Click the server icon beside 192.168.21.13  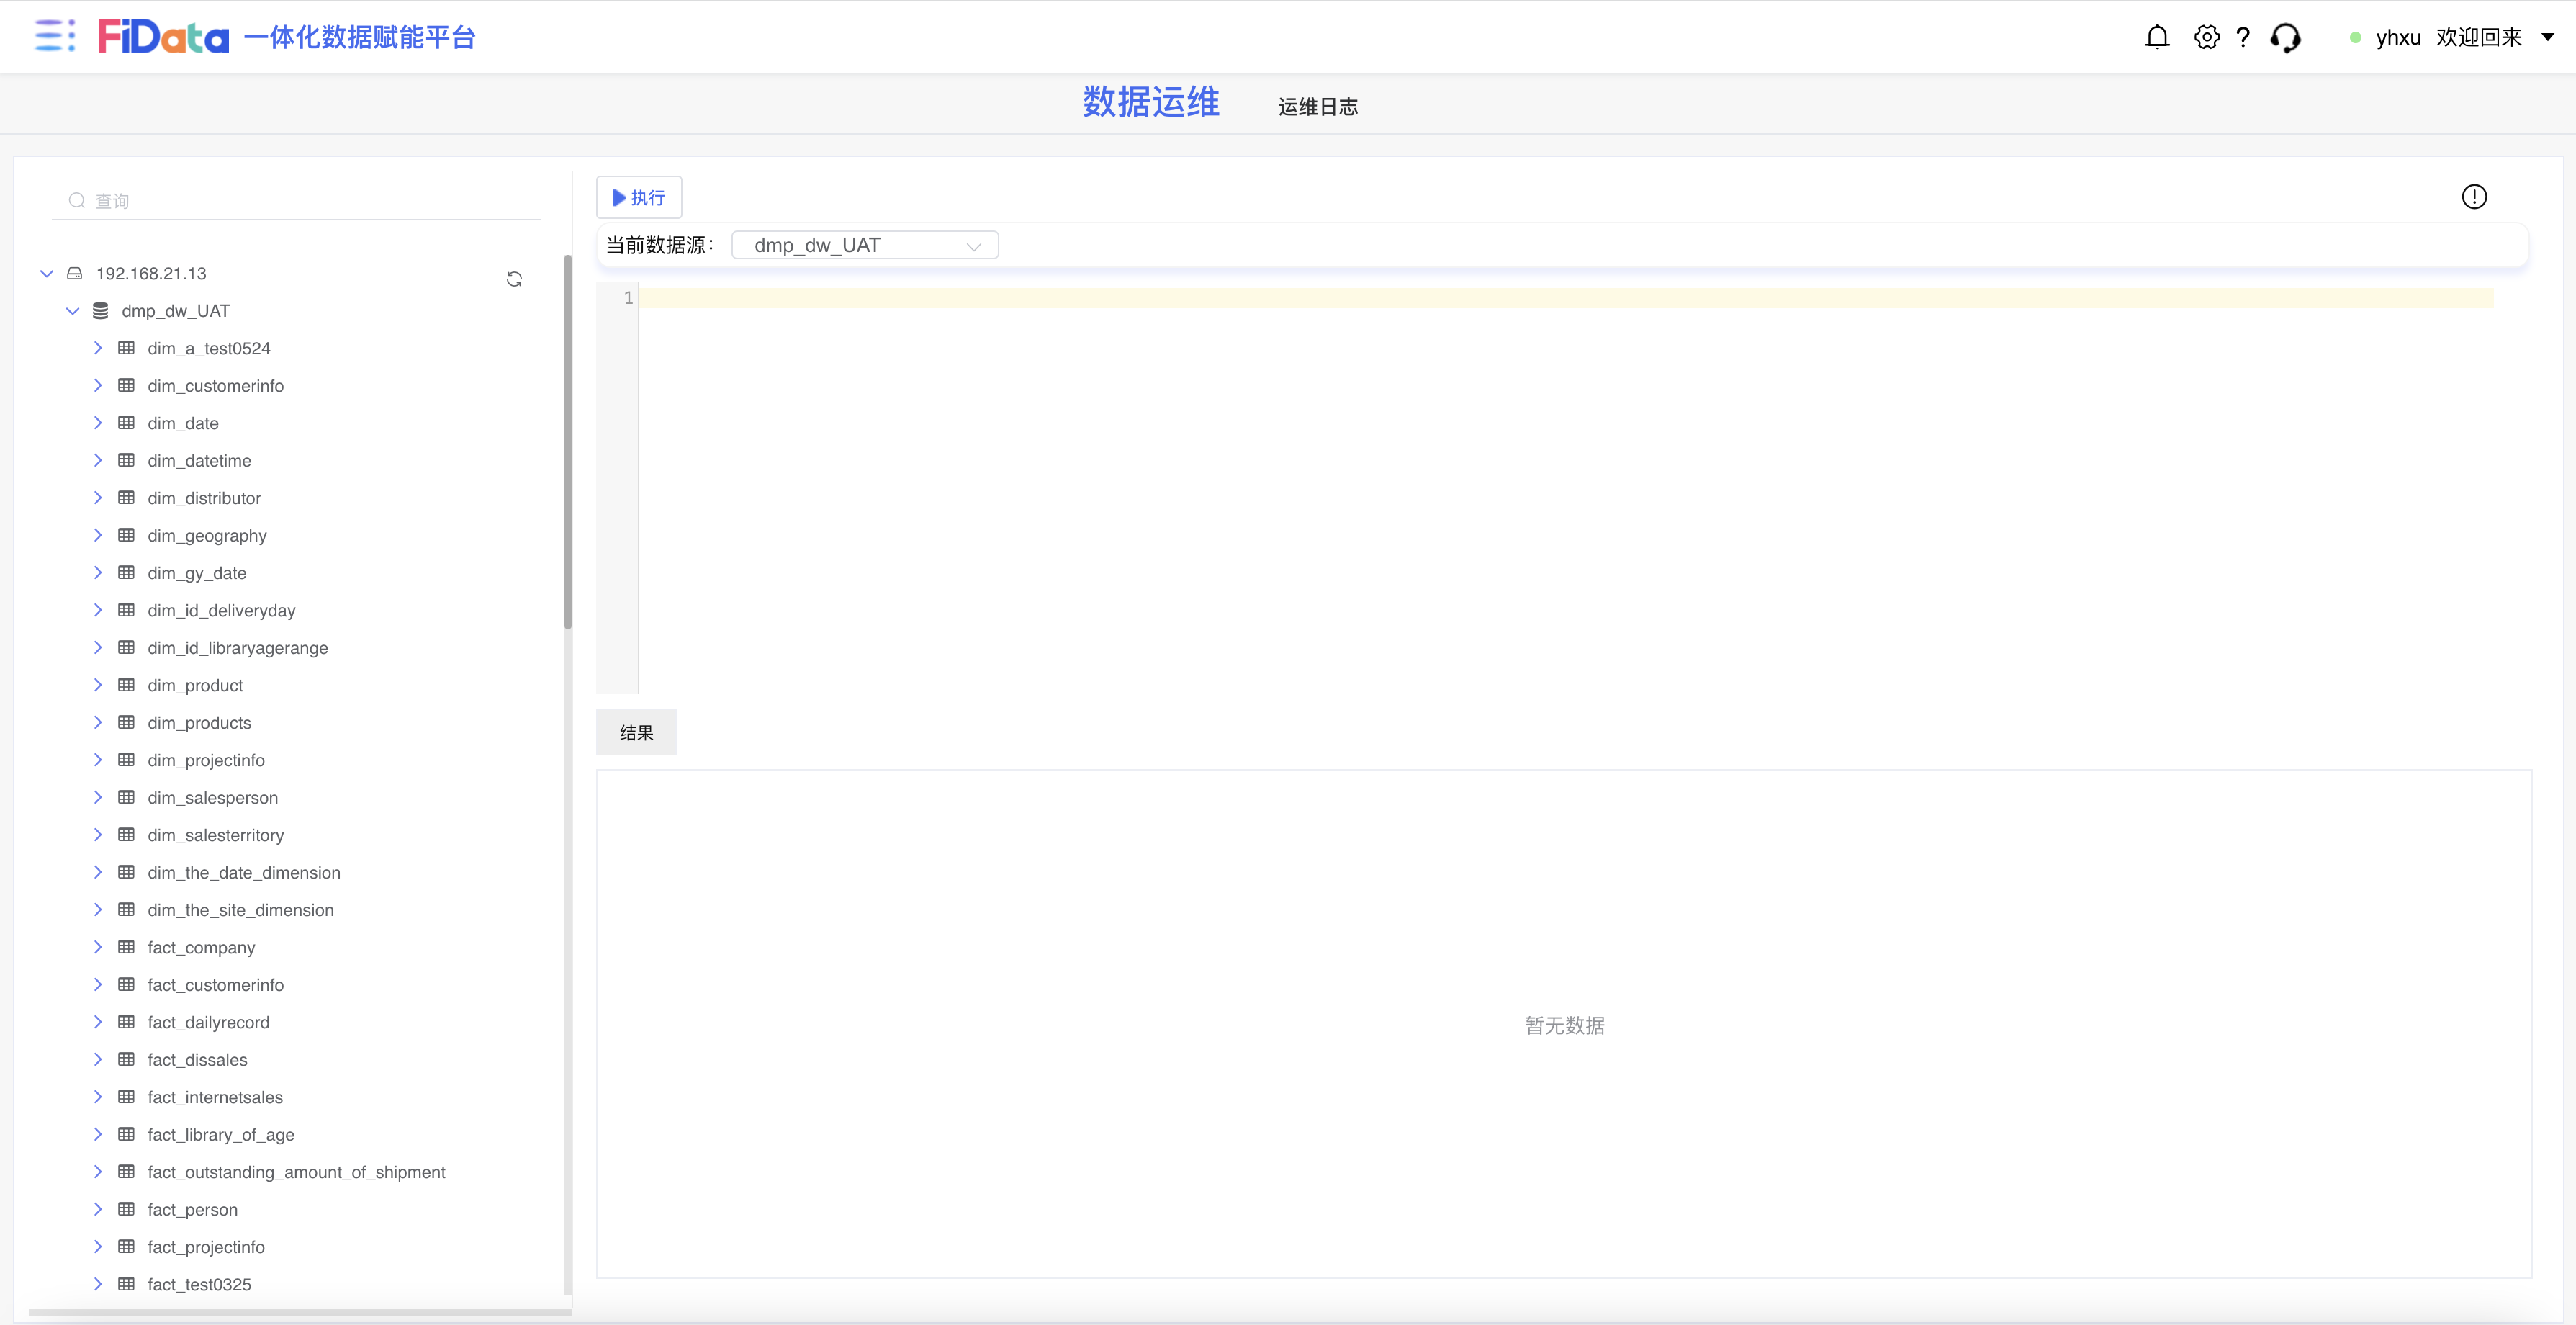pyautogui.click(x=74, y=273)
